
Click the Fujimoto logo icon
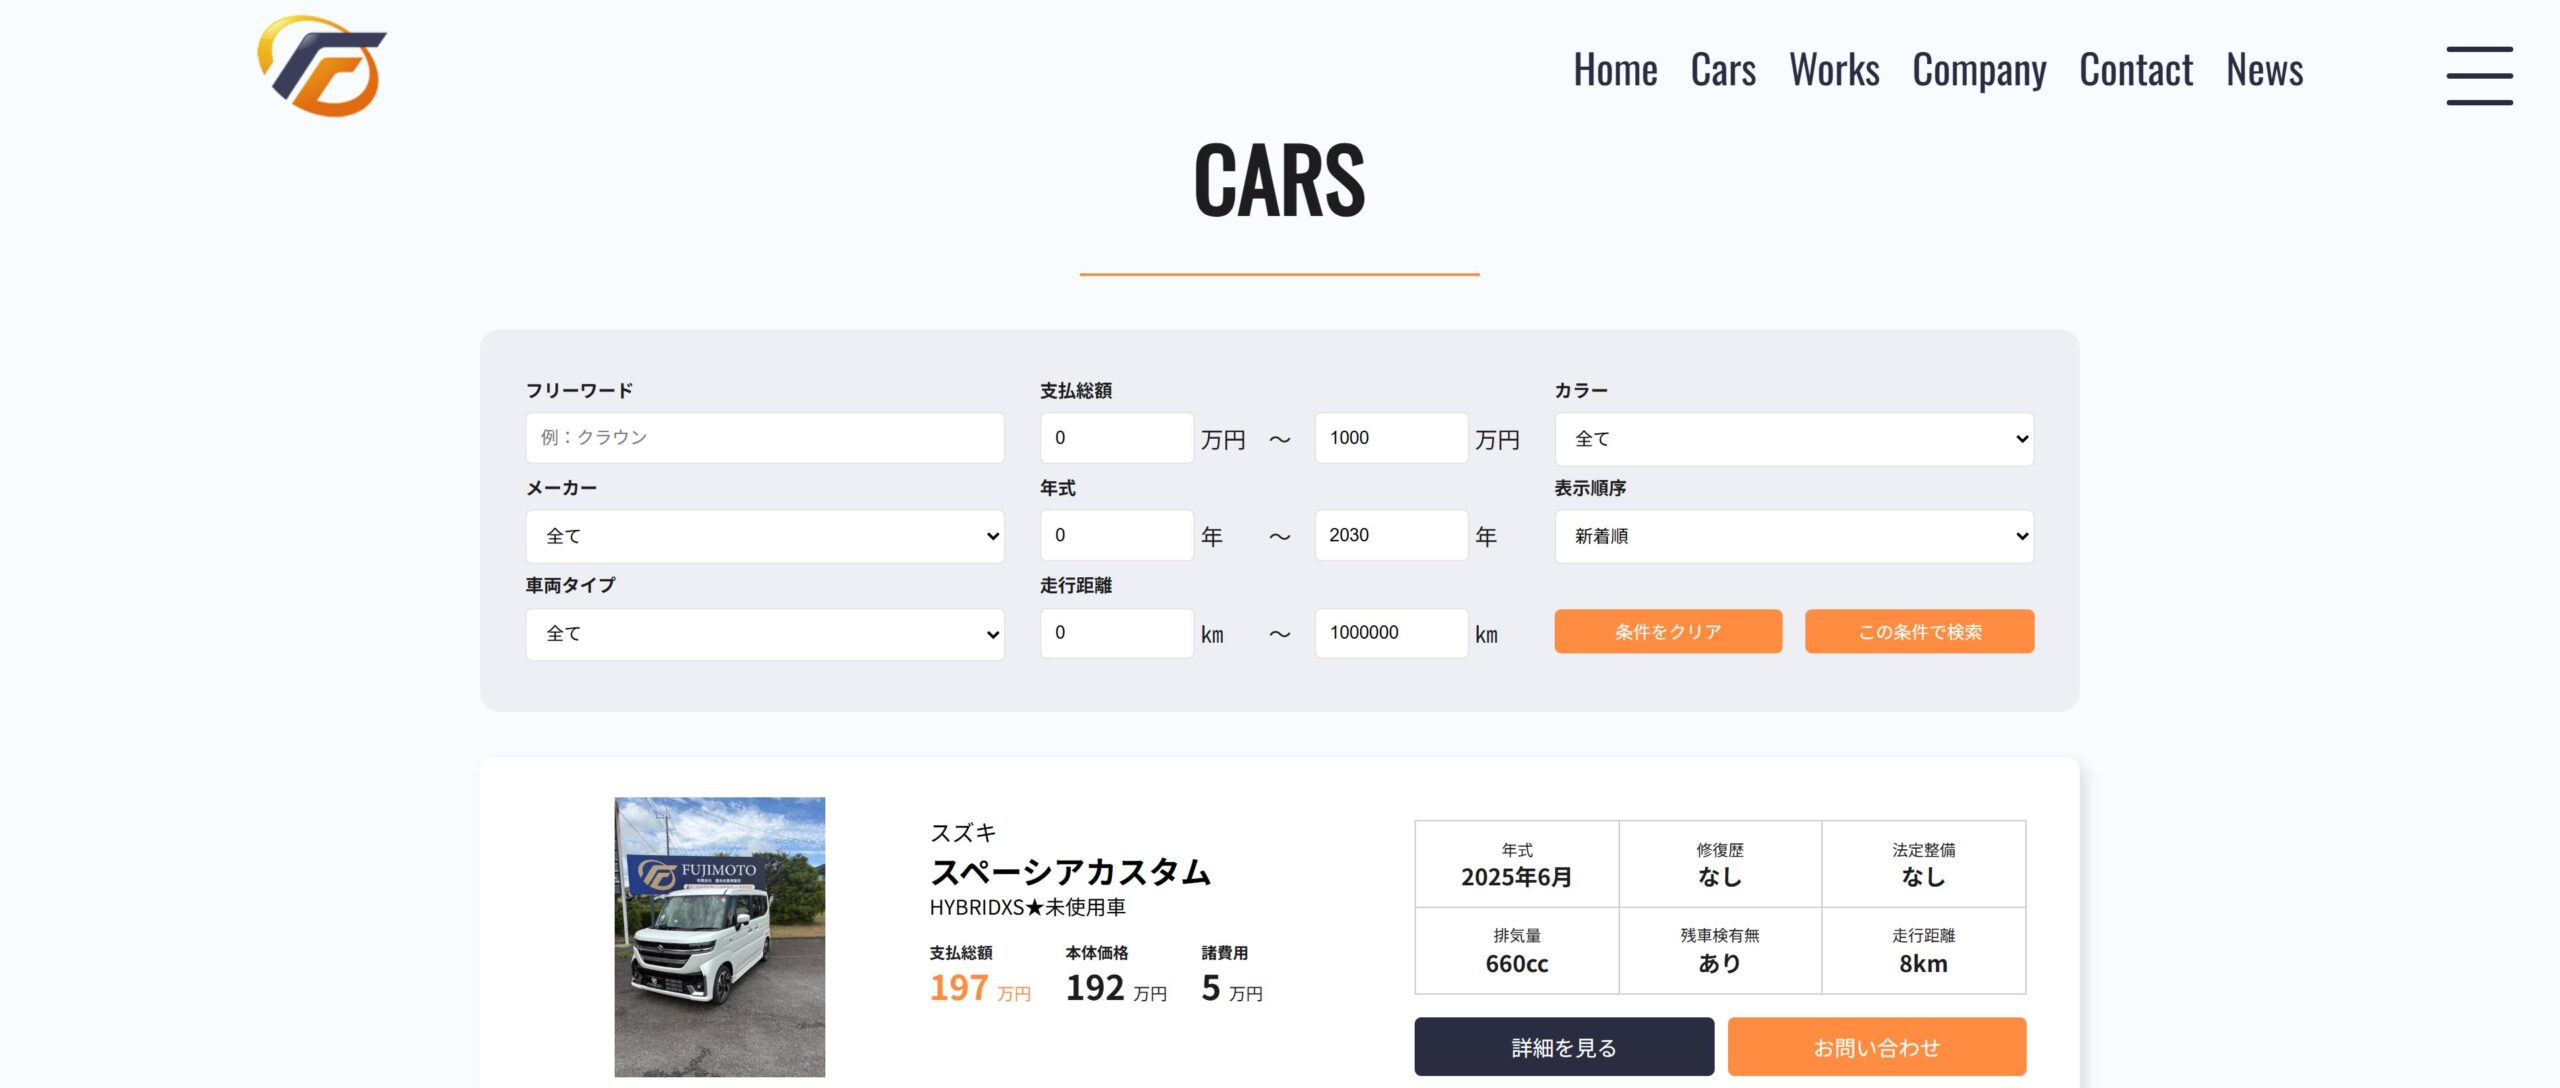[x=322, y=66]
